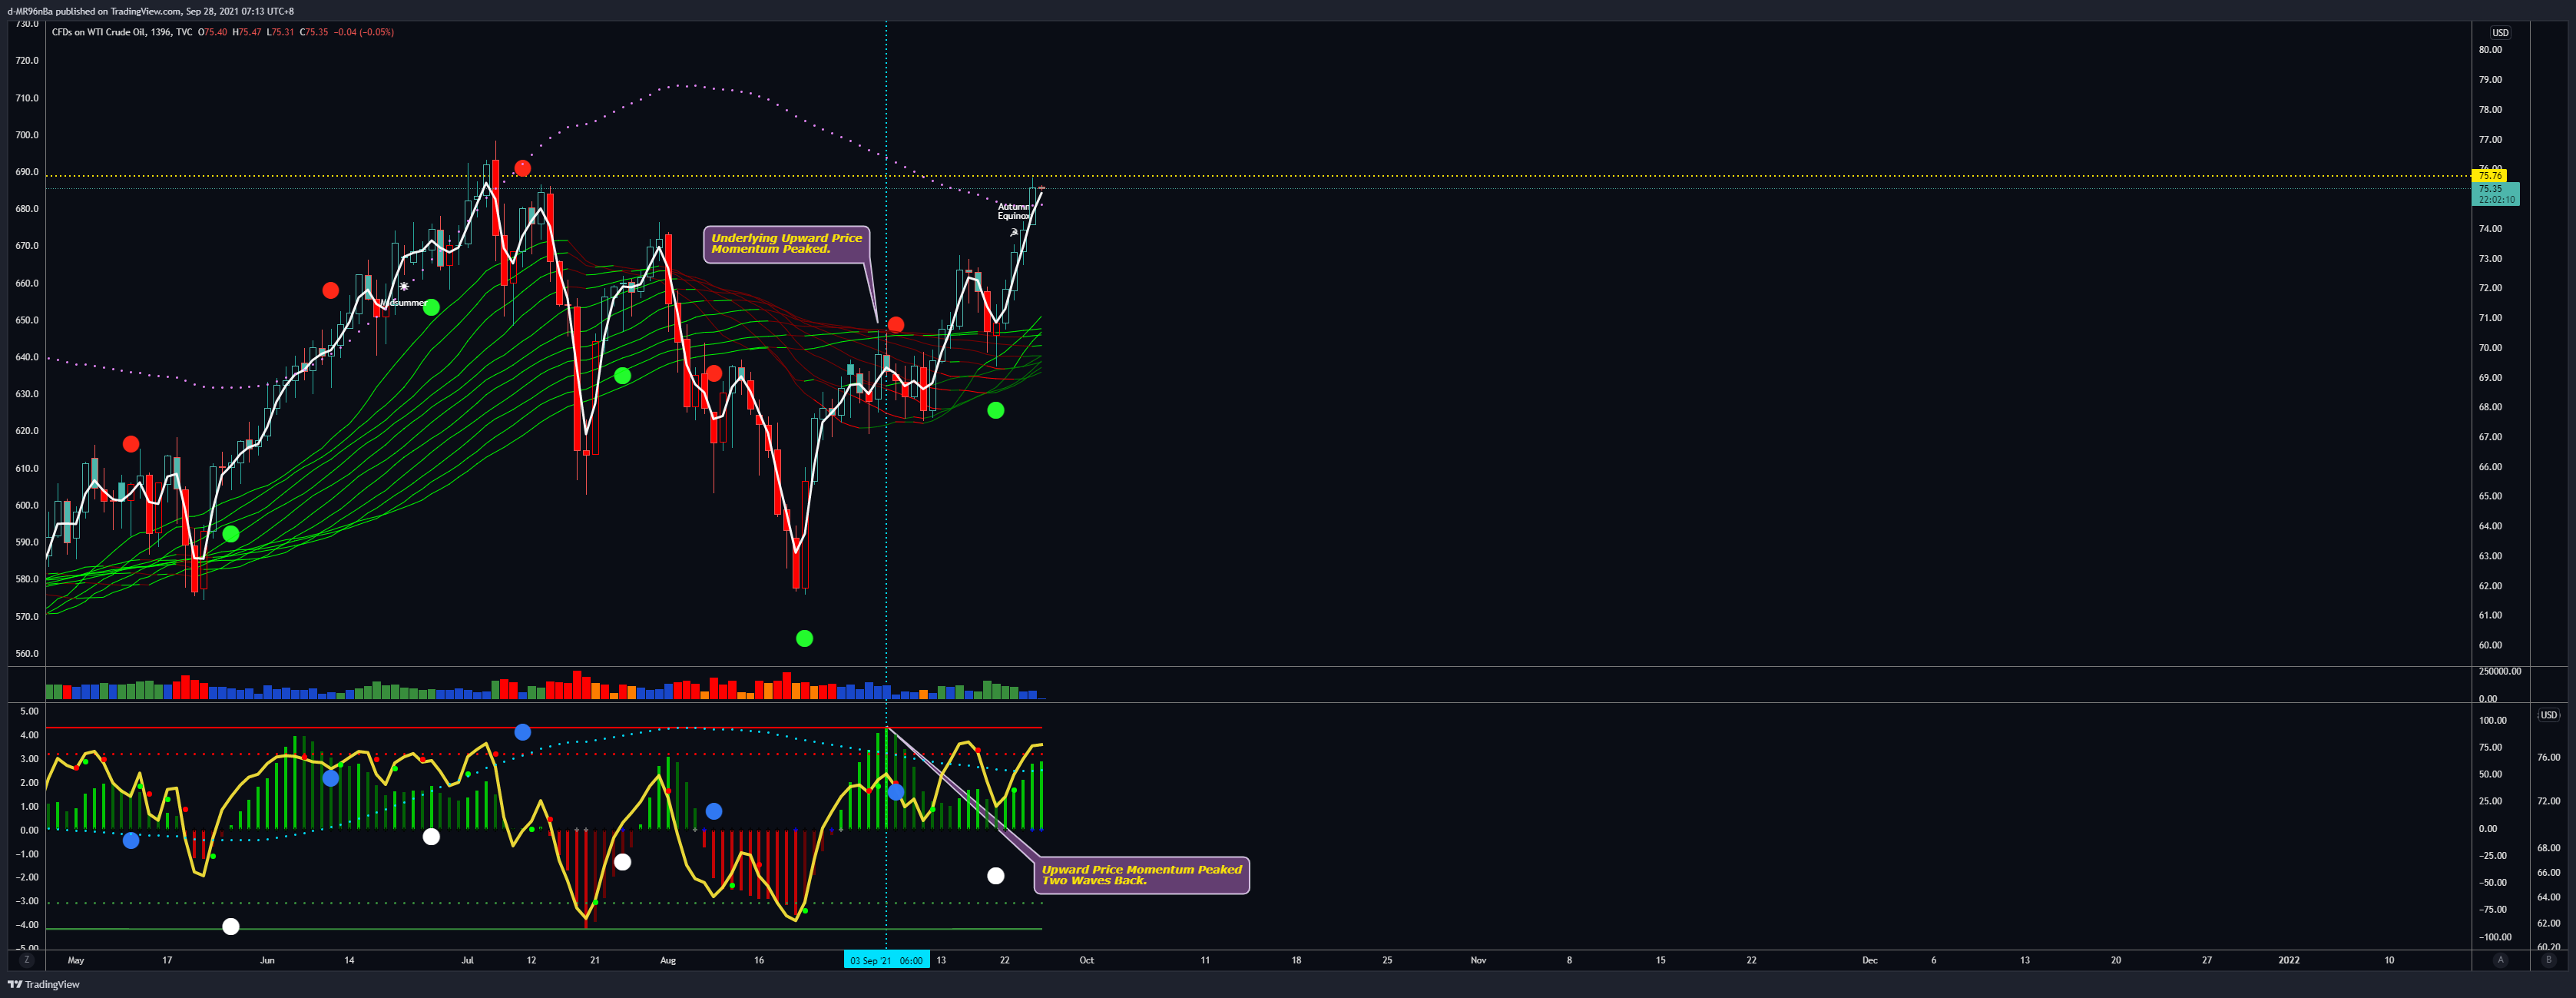Click the Oct label on time axis
Viewport: 2576px width, 998px height.
1086,960
